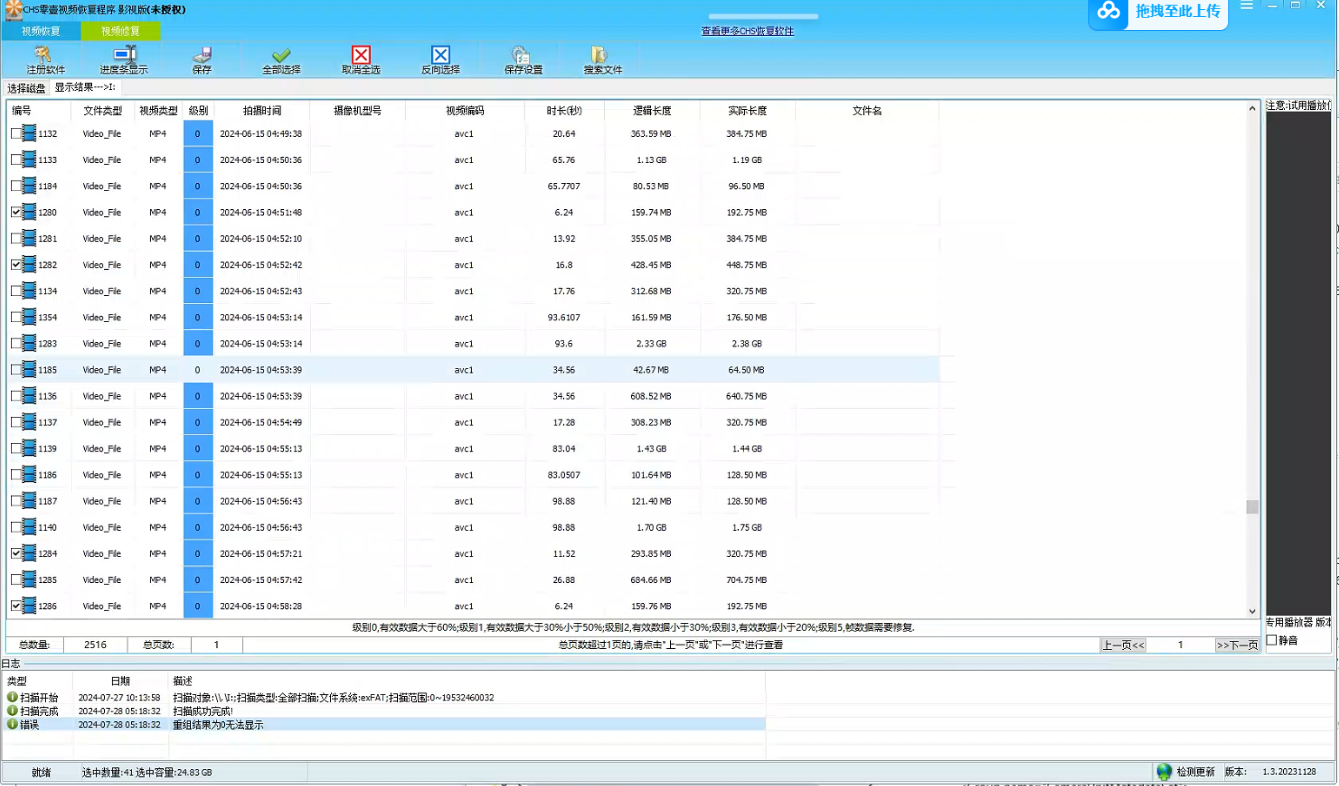Click the blue 级别 cell for file 1187
Image resolution: width=1339 pixels, height=786 pixels.
tap(198, 501)
